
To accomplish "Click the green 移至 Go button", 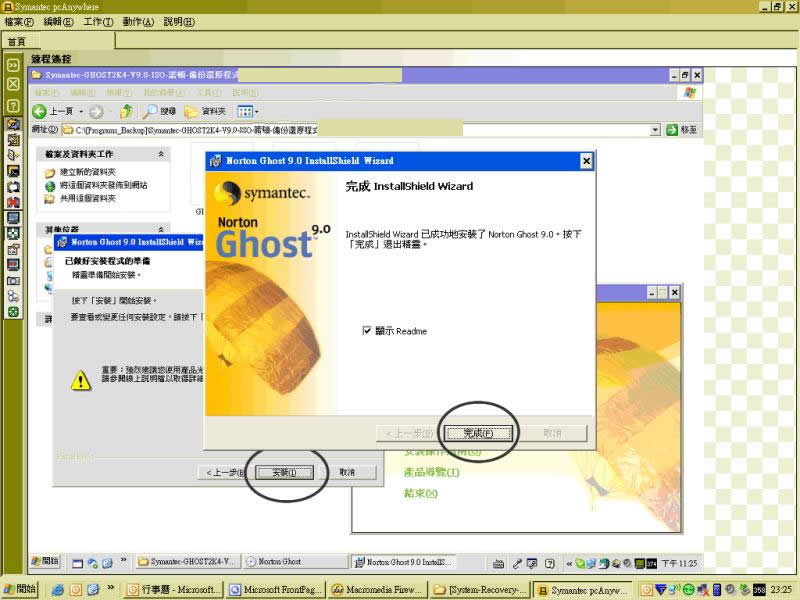I will (681, 130).
